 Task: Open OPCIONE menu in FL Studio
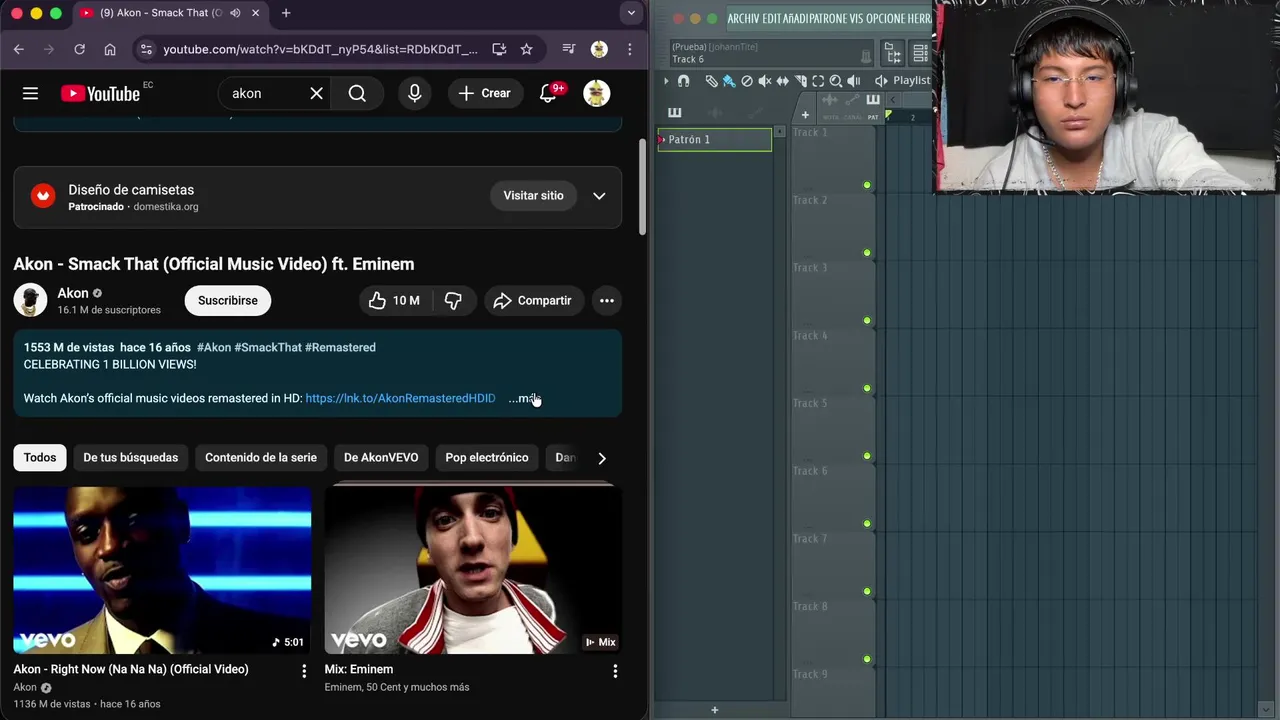[884, 18]
